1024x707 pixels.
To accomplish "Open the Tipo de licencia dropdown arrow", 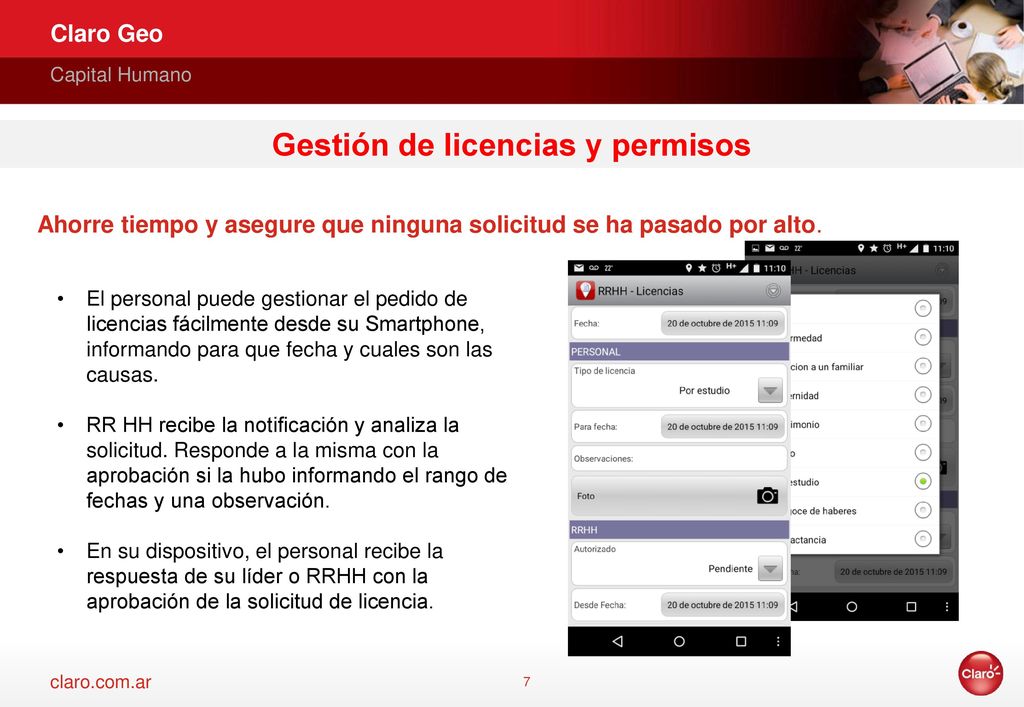I will pyautogui.click(x=770, y=390).
